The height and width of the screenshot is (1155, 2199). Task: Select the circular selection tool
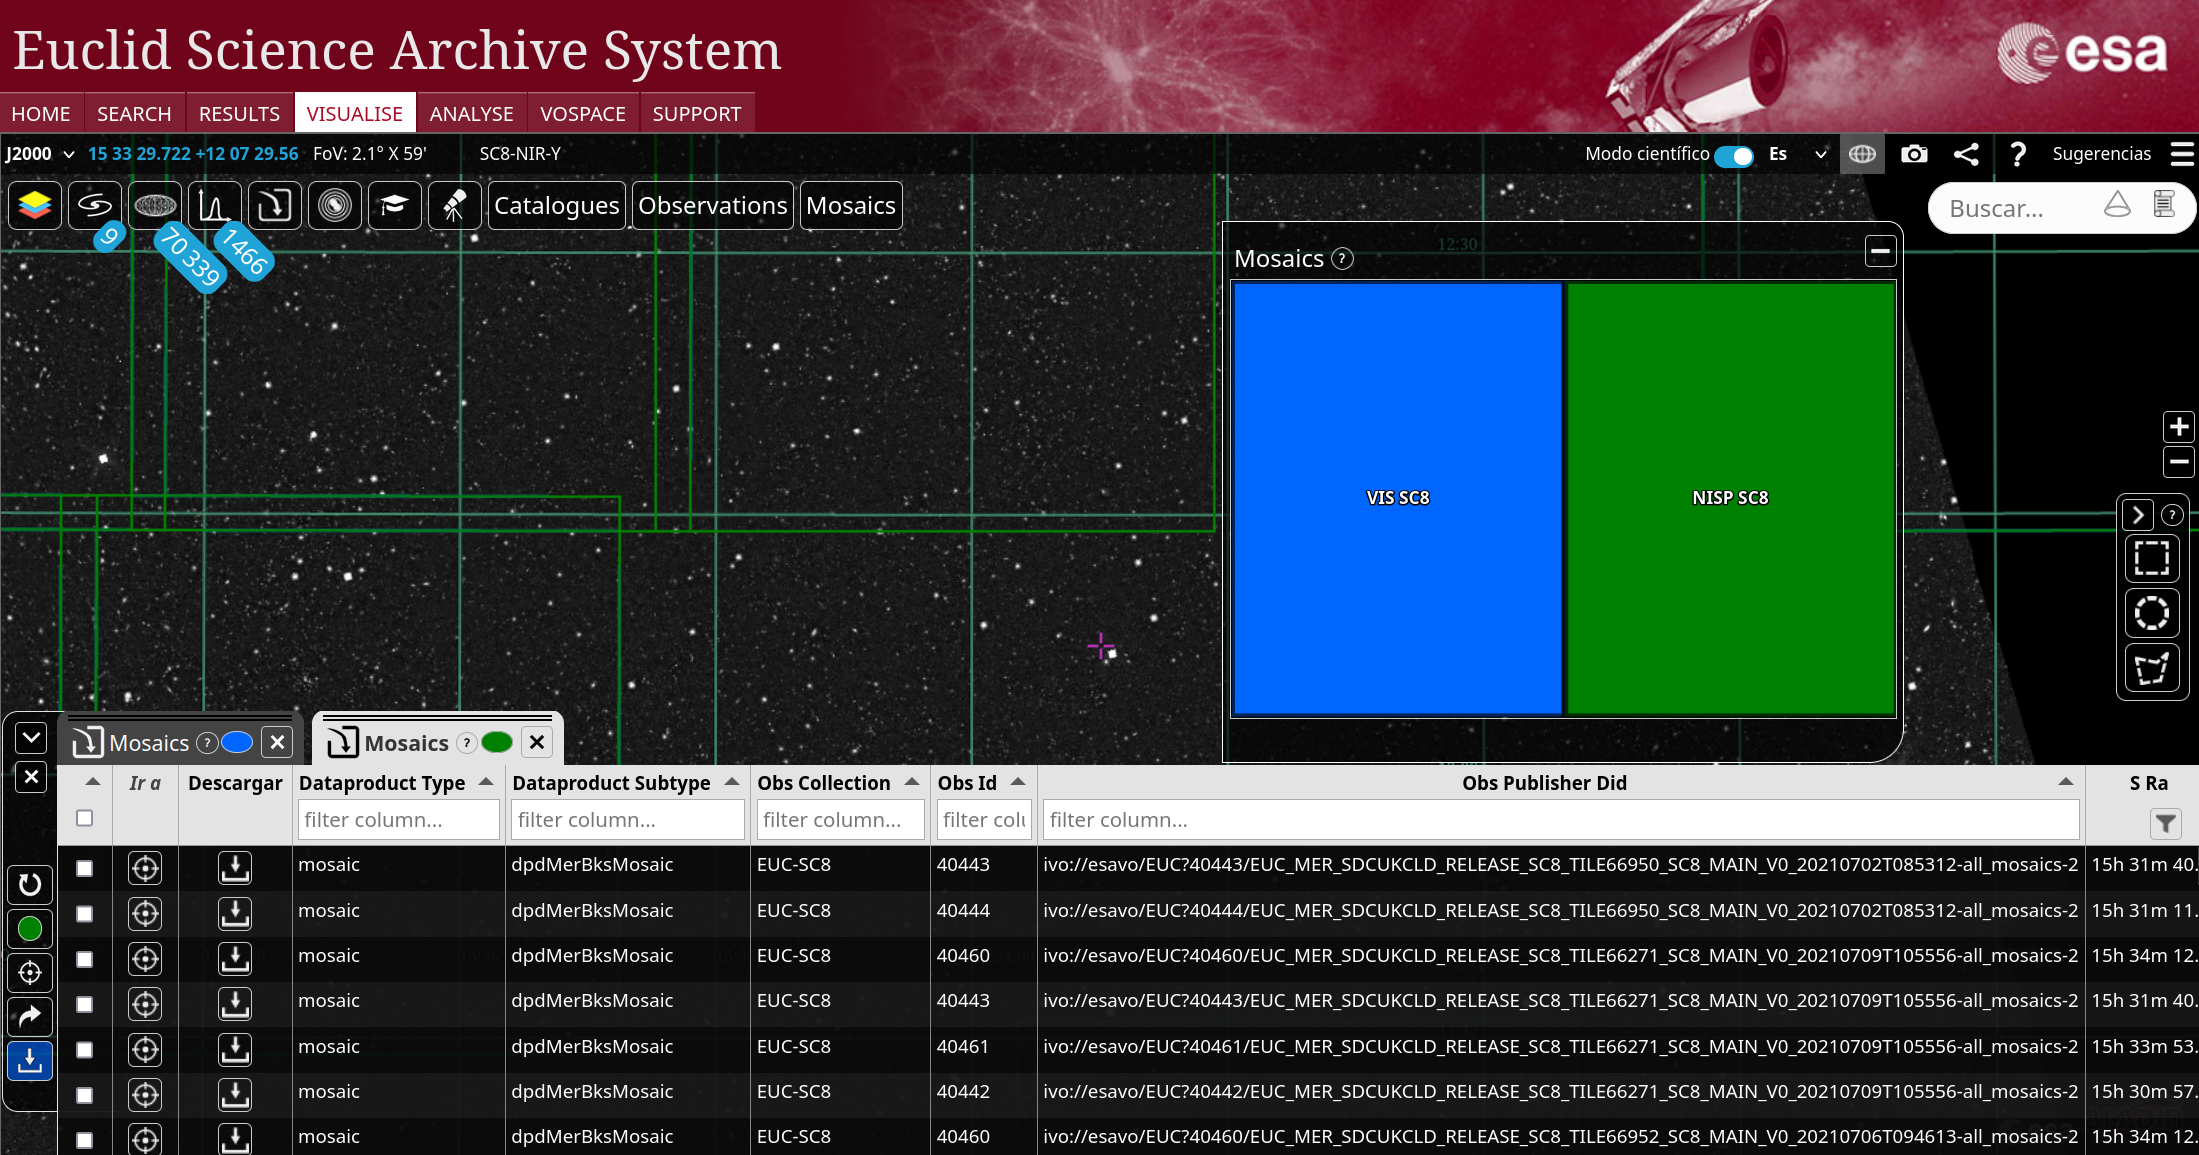point(2152,613)
